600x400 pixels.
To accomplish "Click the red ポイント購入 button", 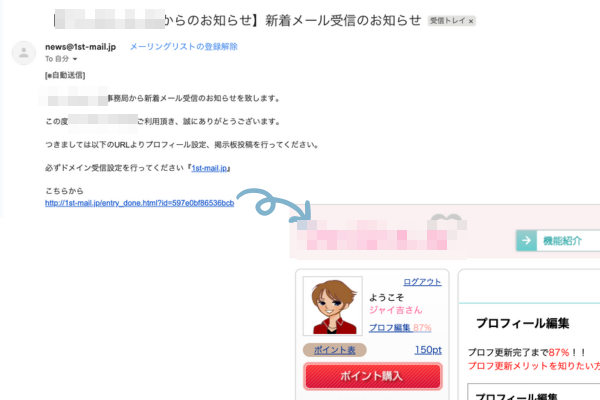I will pos(373,376).
